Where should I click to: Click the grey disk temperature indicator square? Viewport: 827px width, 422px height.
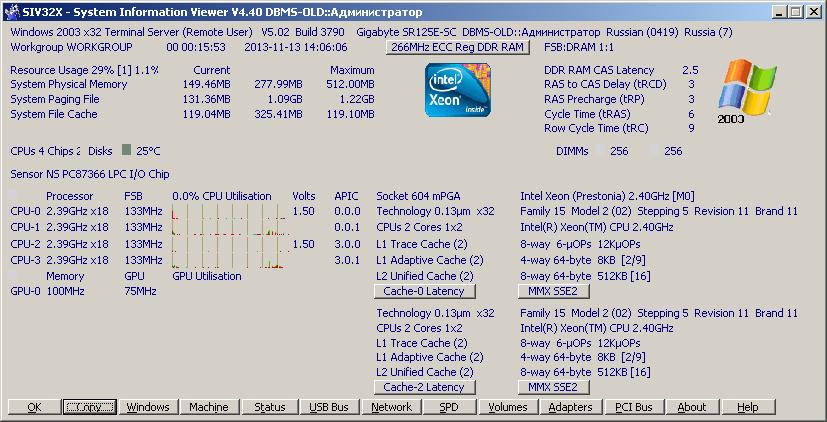pyautogui.click(x=126, y=150)
